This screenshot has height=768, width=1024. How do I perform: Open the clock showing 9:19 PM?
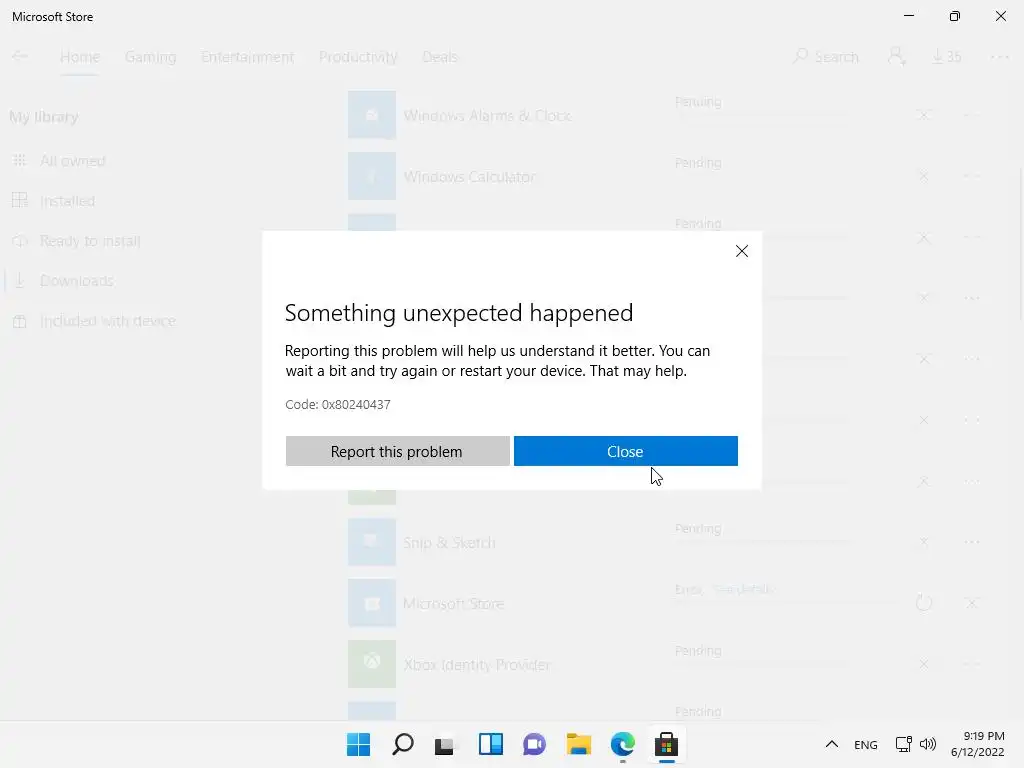978,744
